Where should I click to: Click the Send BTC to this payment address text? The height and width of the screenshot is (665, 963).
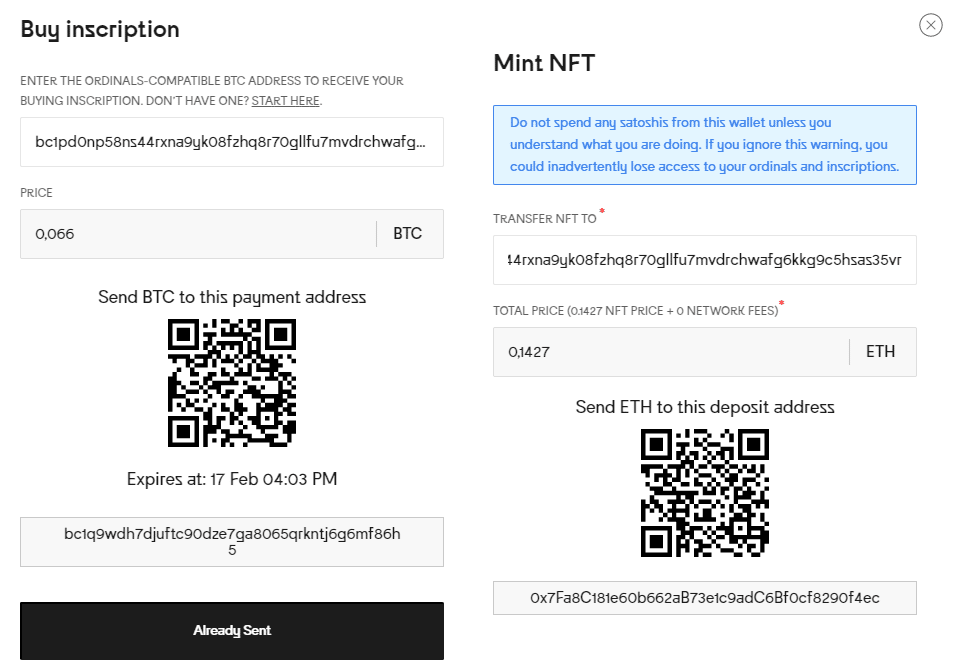click(x=232, y=297)
